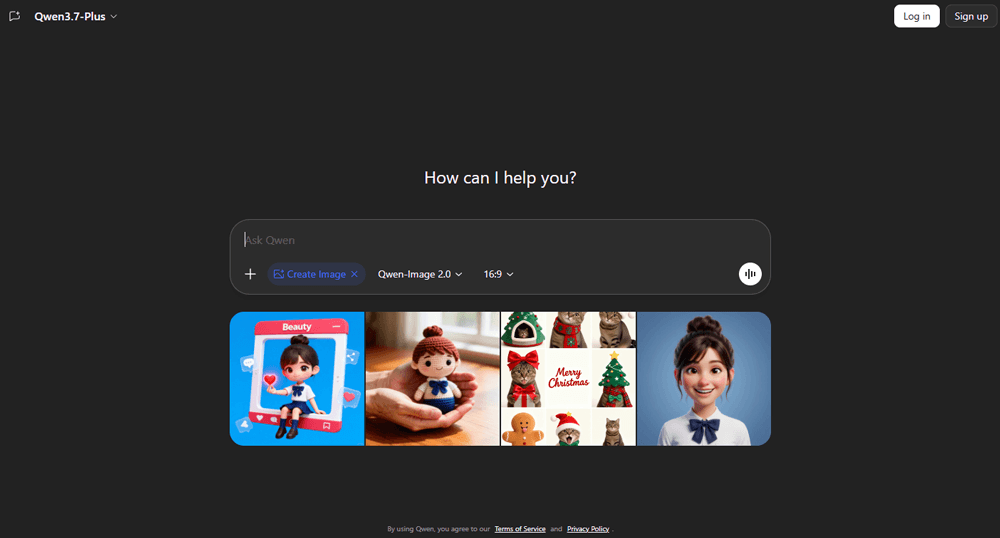Focus the Ask Qwen input field
Screen dimensions: 1000x538
[x=499, y=240]
